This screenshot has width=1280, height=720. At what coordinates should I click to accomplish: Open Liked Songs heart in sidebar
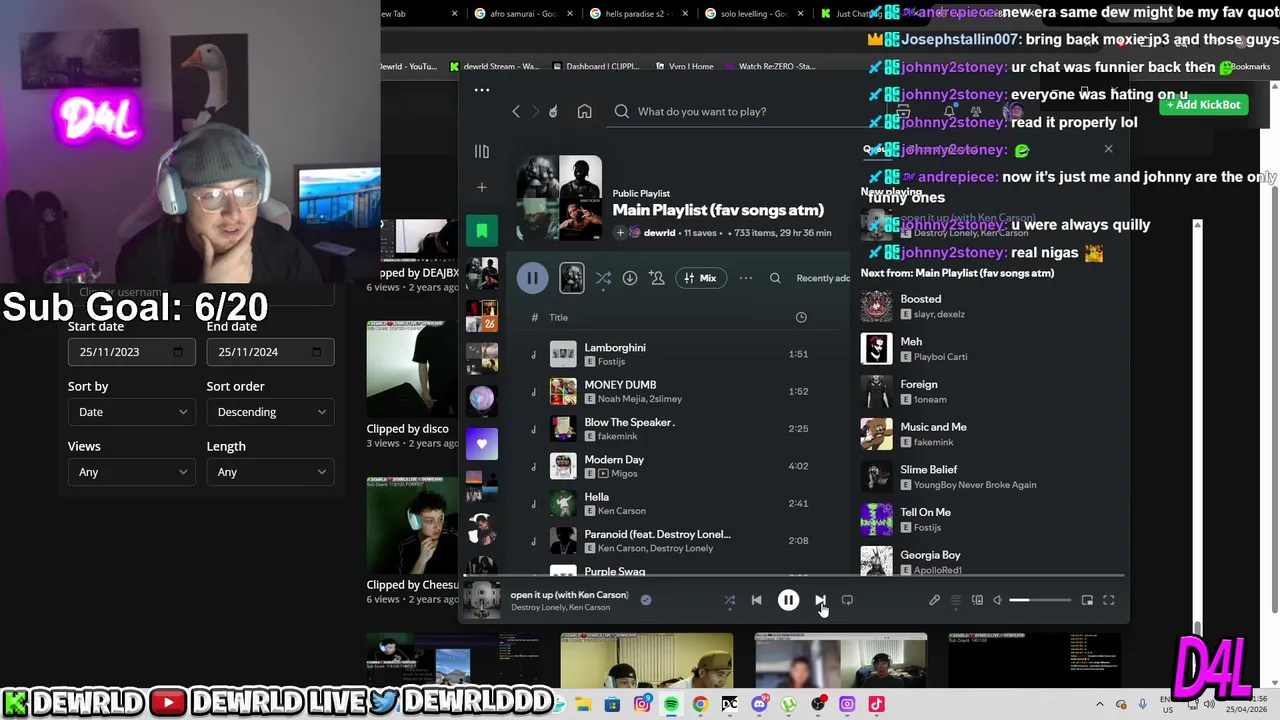(x=482, y=443)
